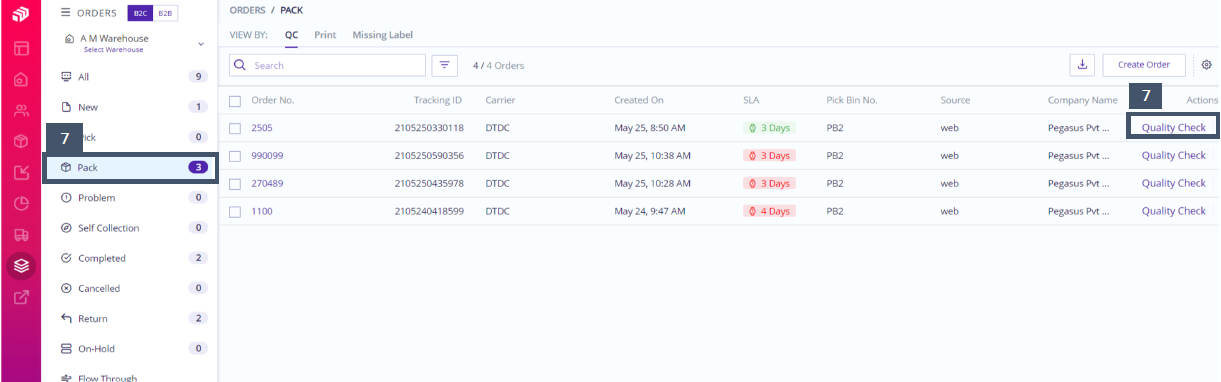The height and width of the screenshot is (382, 1221).
Task: Open order number 2505
Action: pyautogui.click(x=262, y=128)
